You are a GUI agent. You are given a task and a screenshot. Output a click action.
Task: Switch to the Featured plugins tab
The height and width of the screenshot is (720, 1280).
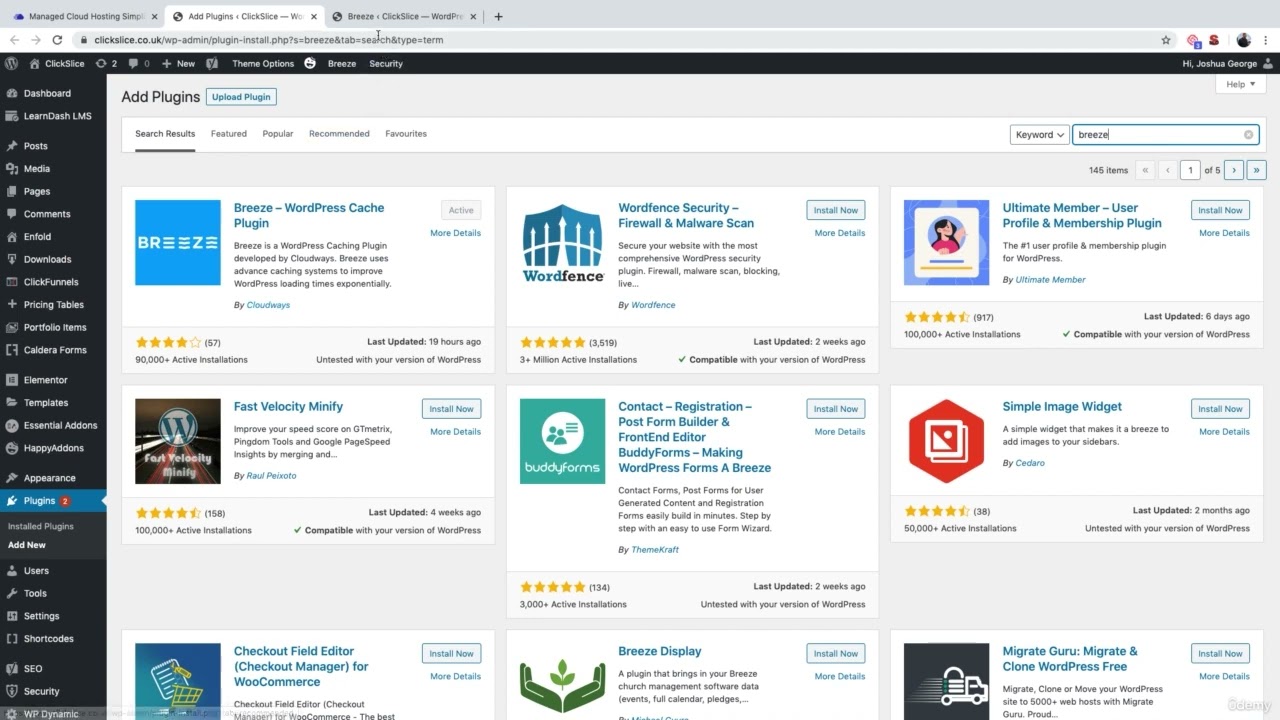click(x=229, y=133)
